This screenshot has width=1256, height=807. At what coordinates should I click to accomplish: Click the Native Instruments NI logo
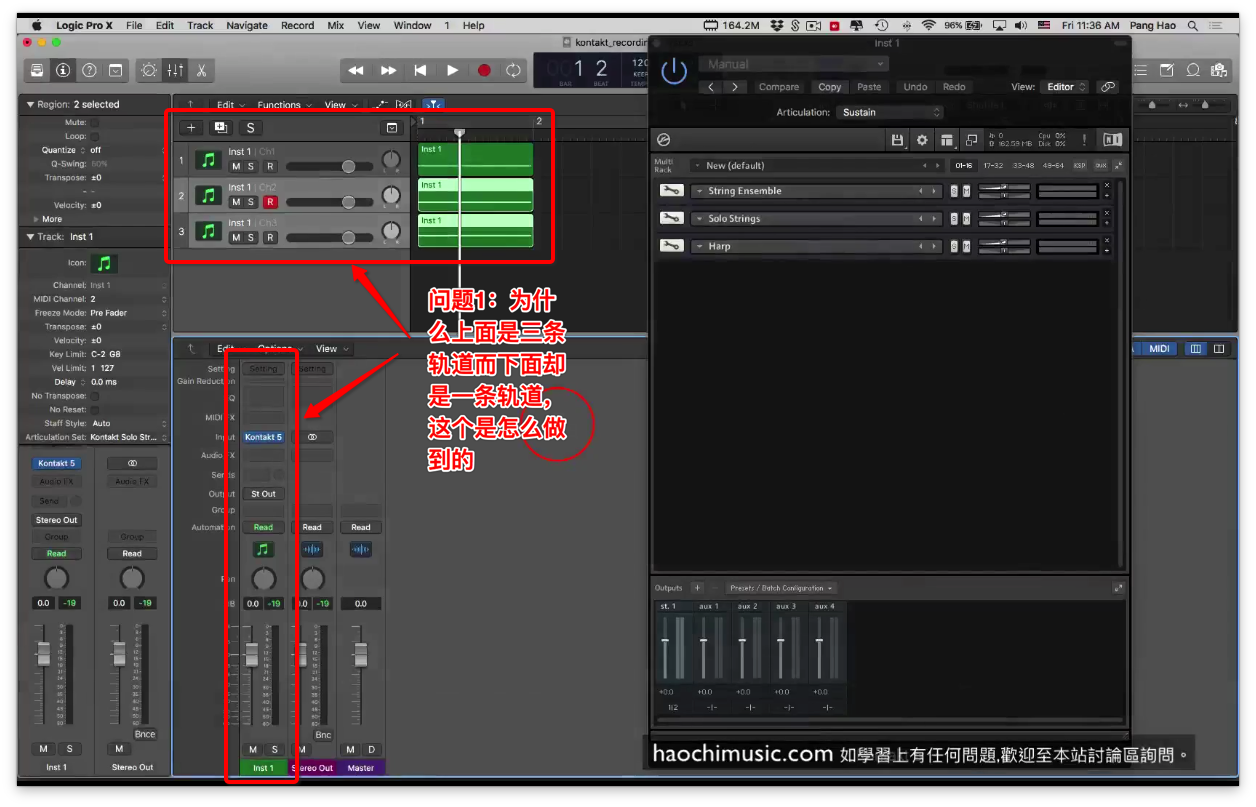click(x=1113, y=140)
